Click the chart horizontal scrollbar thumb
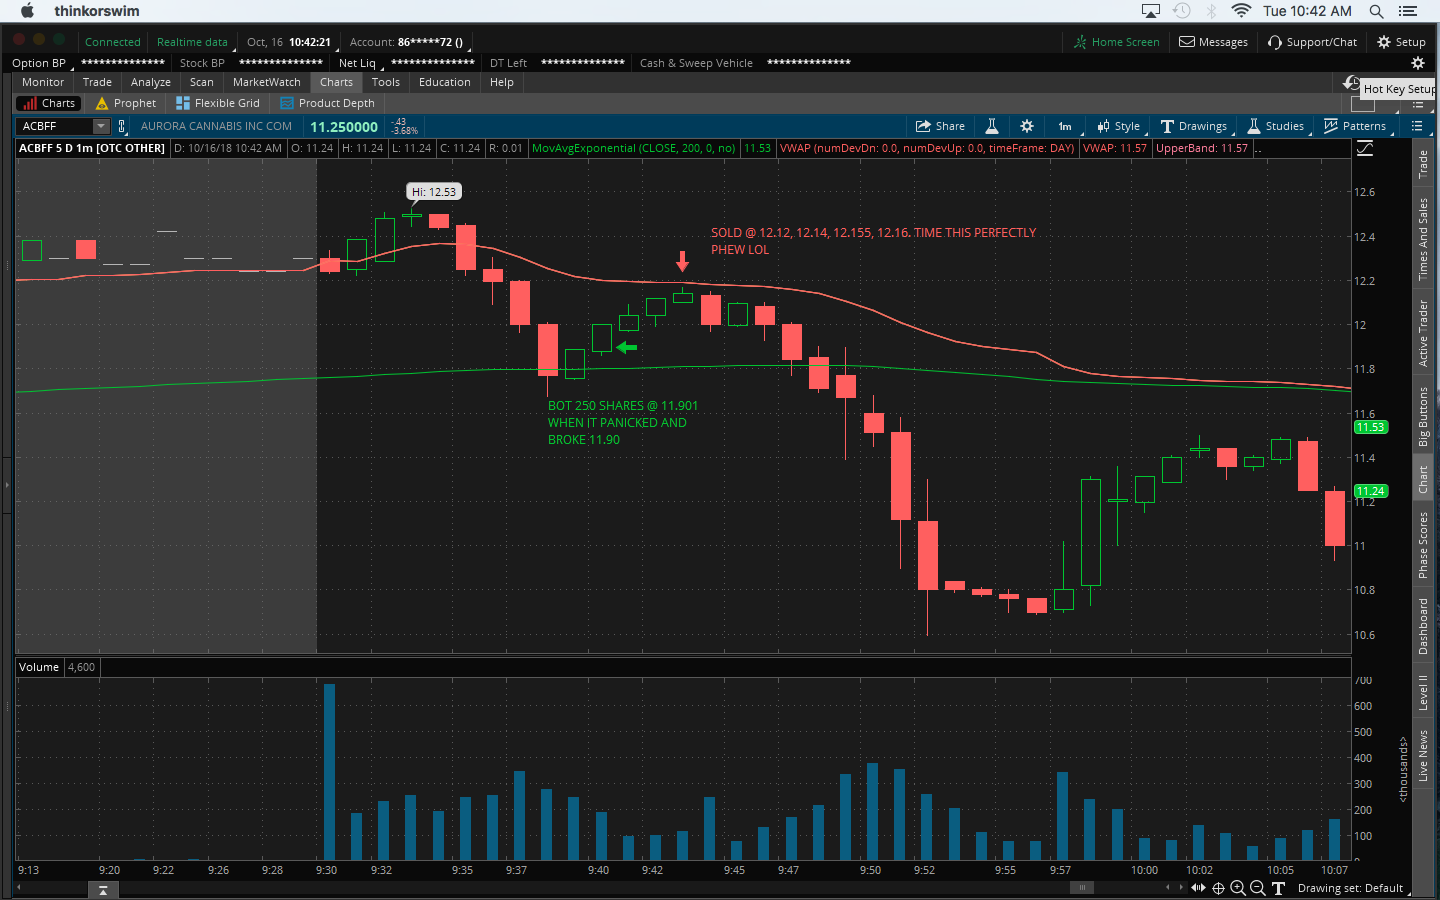The height and width of the screenshot is (900, 1440). (x=1081, y=887)
